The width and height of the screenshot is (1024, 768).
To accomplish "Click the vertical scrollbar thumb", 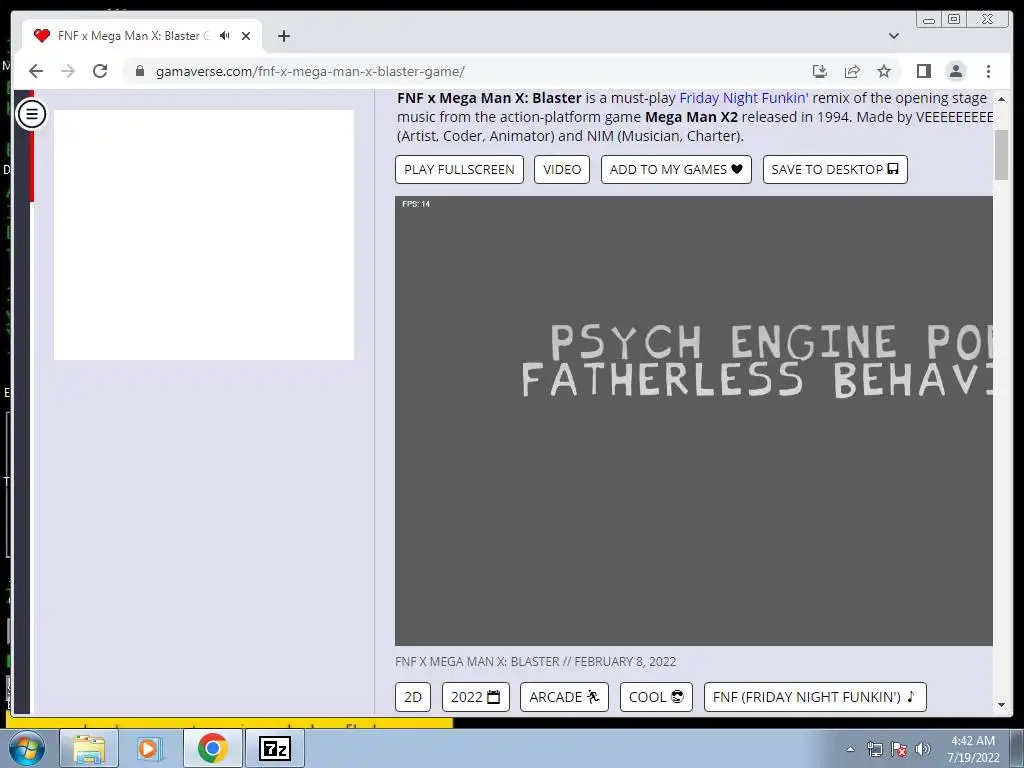I will (1001, 154).
